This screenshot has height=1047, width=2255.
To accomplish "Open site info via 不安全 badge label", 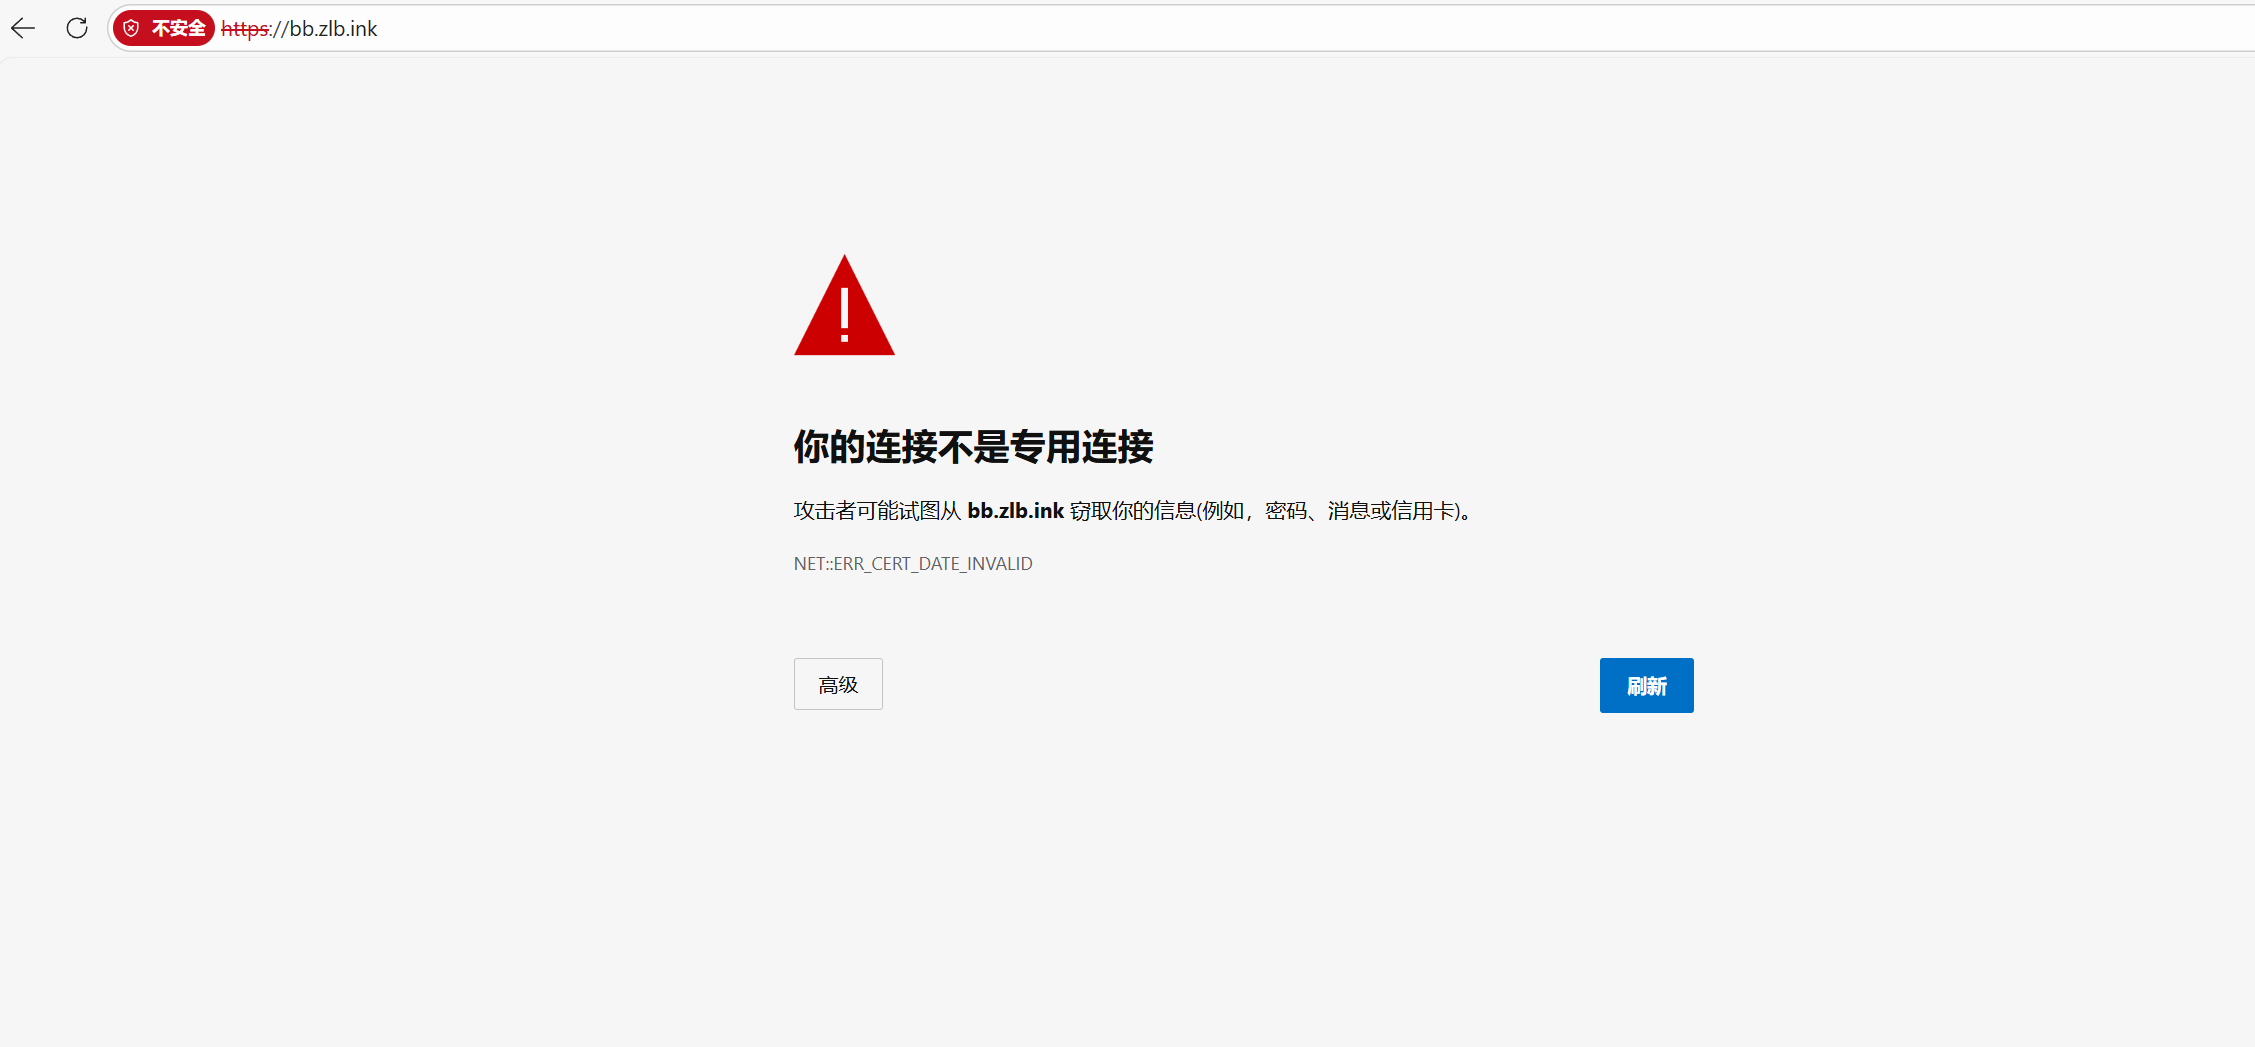I will (x=178, y=28).
